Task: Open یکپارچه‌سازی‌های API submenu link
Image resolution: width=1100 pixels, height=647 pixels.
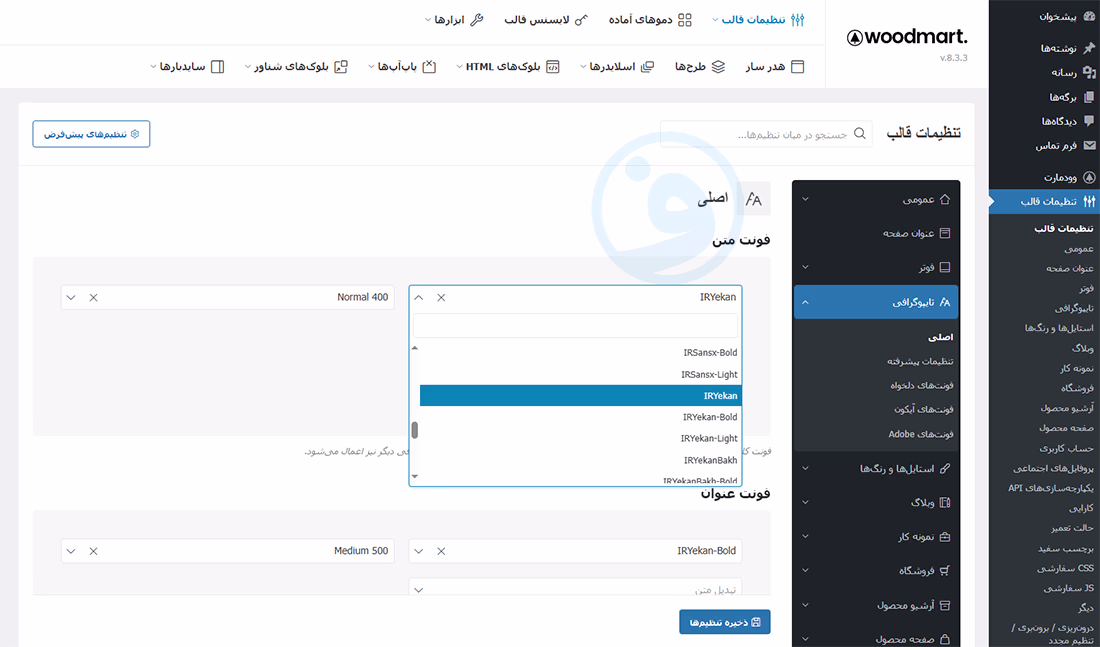Action: click(1051, 488)
